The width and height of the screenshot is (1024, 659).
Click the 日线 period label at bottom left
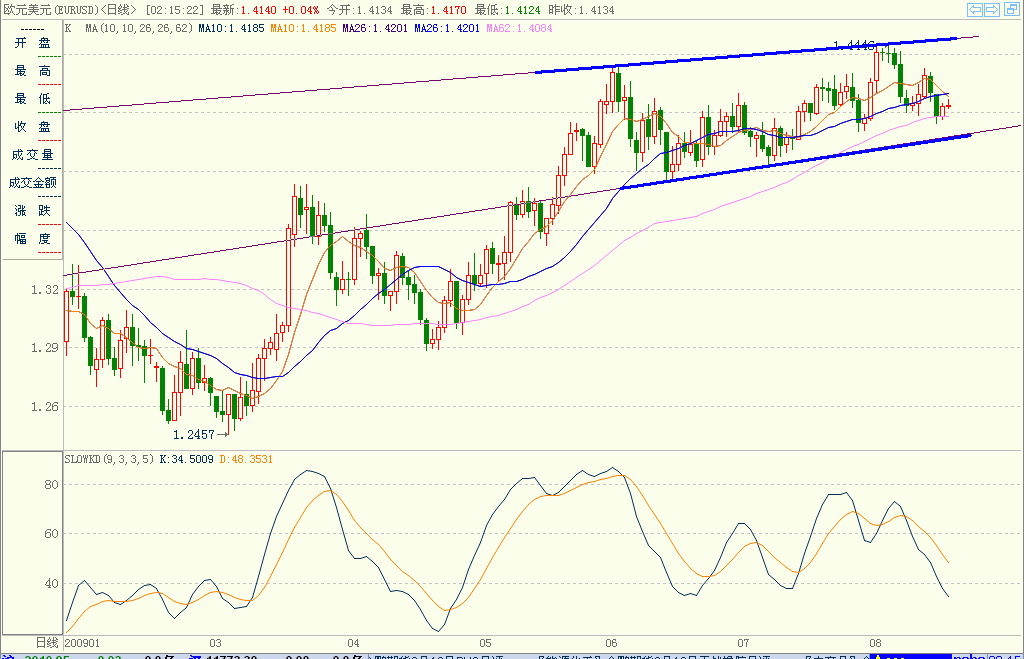pyautogui.click(x=46, y=643)
